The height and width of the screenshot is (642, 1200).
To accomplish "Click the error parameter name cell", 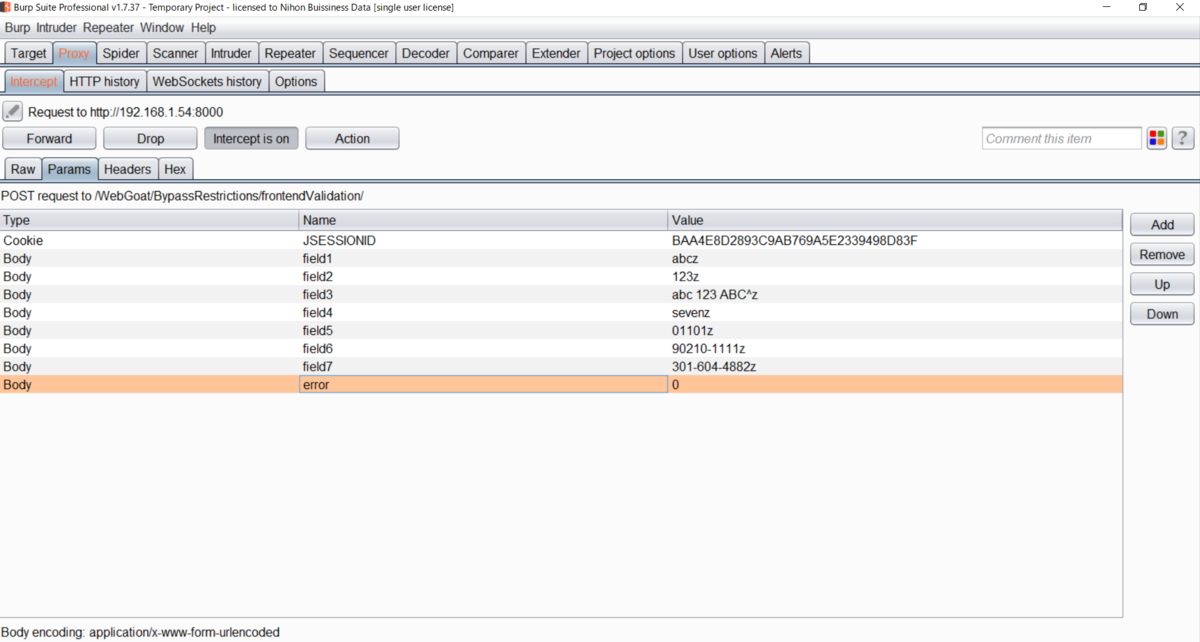I will point(484,385).
